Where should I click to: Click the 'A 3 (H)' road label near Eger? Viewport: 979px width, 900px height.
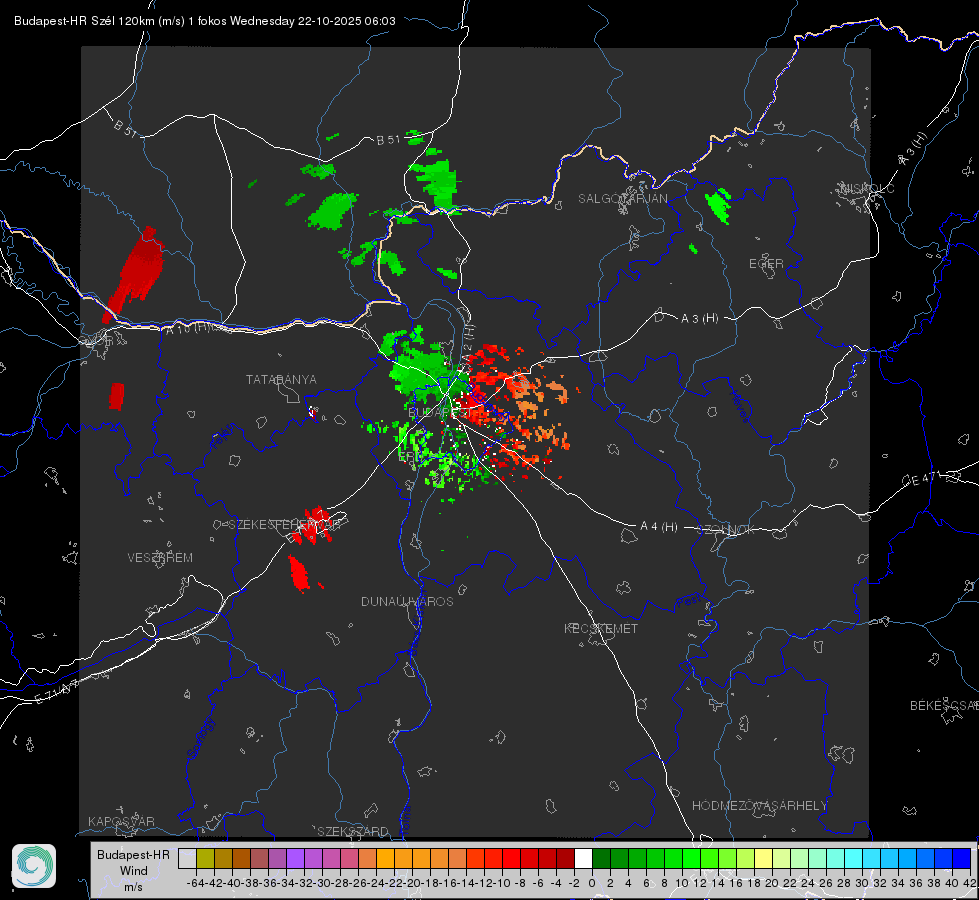coord(699,318)
